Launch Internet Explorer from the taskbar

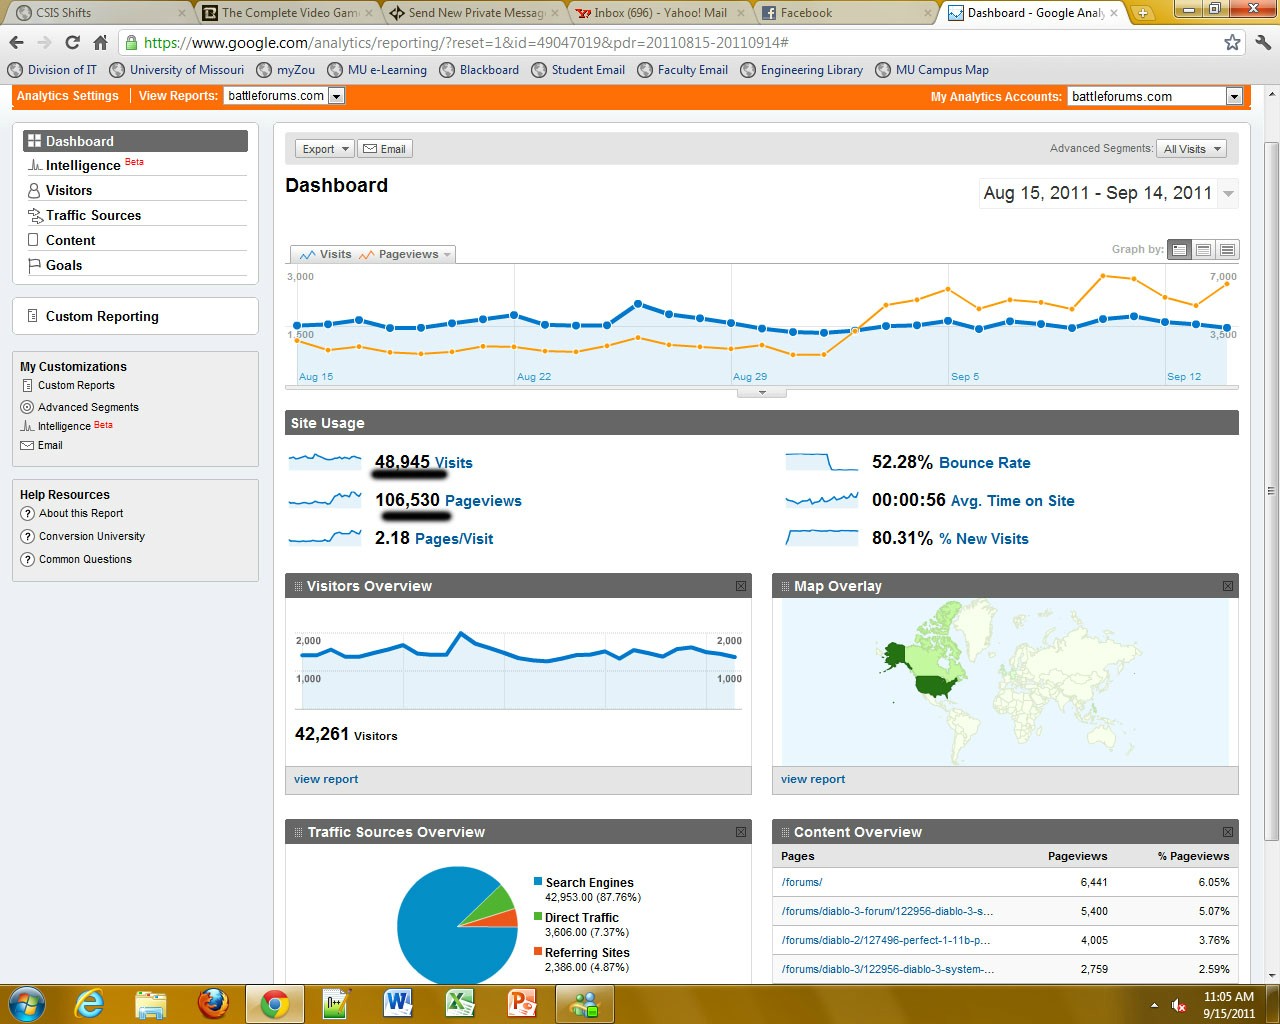pyautogui.click(x=89, y=1004)
